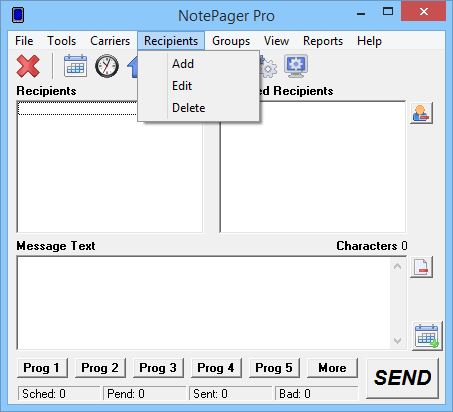Click the monitor with gear toolbar icon
This screenshot has height=412, width=453.
tap(296, 66)
